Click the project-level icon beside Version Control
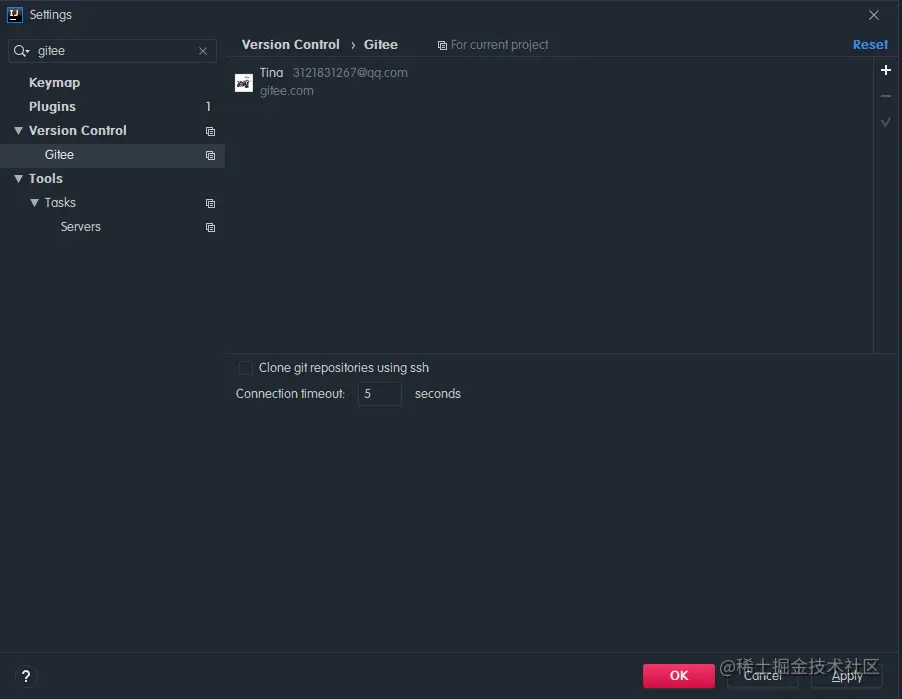Viewport: 902px width, 699px height. click(211, 131)
